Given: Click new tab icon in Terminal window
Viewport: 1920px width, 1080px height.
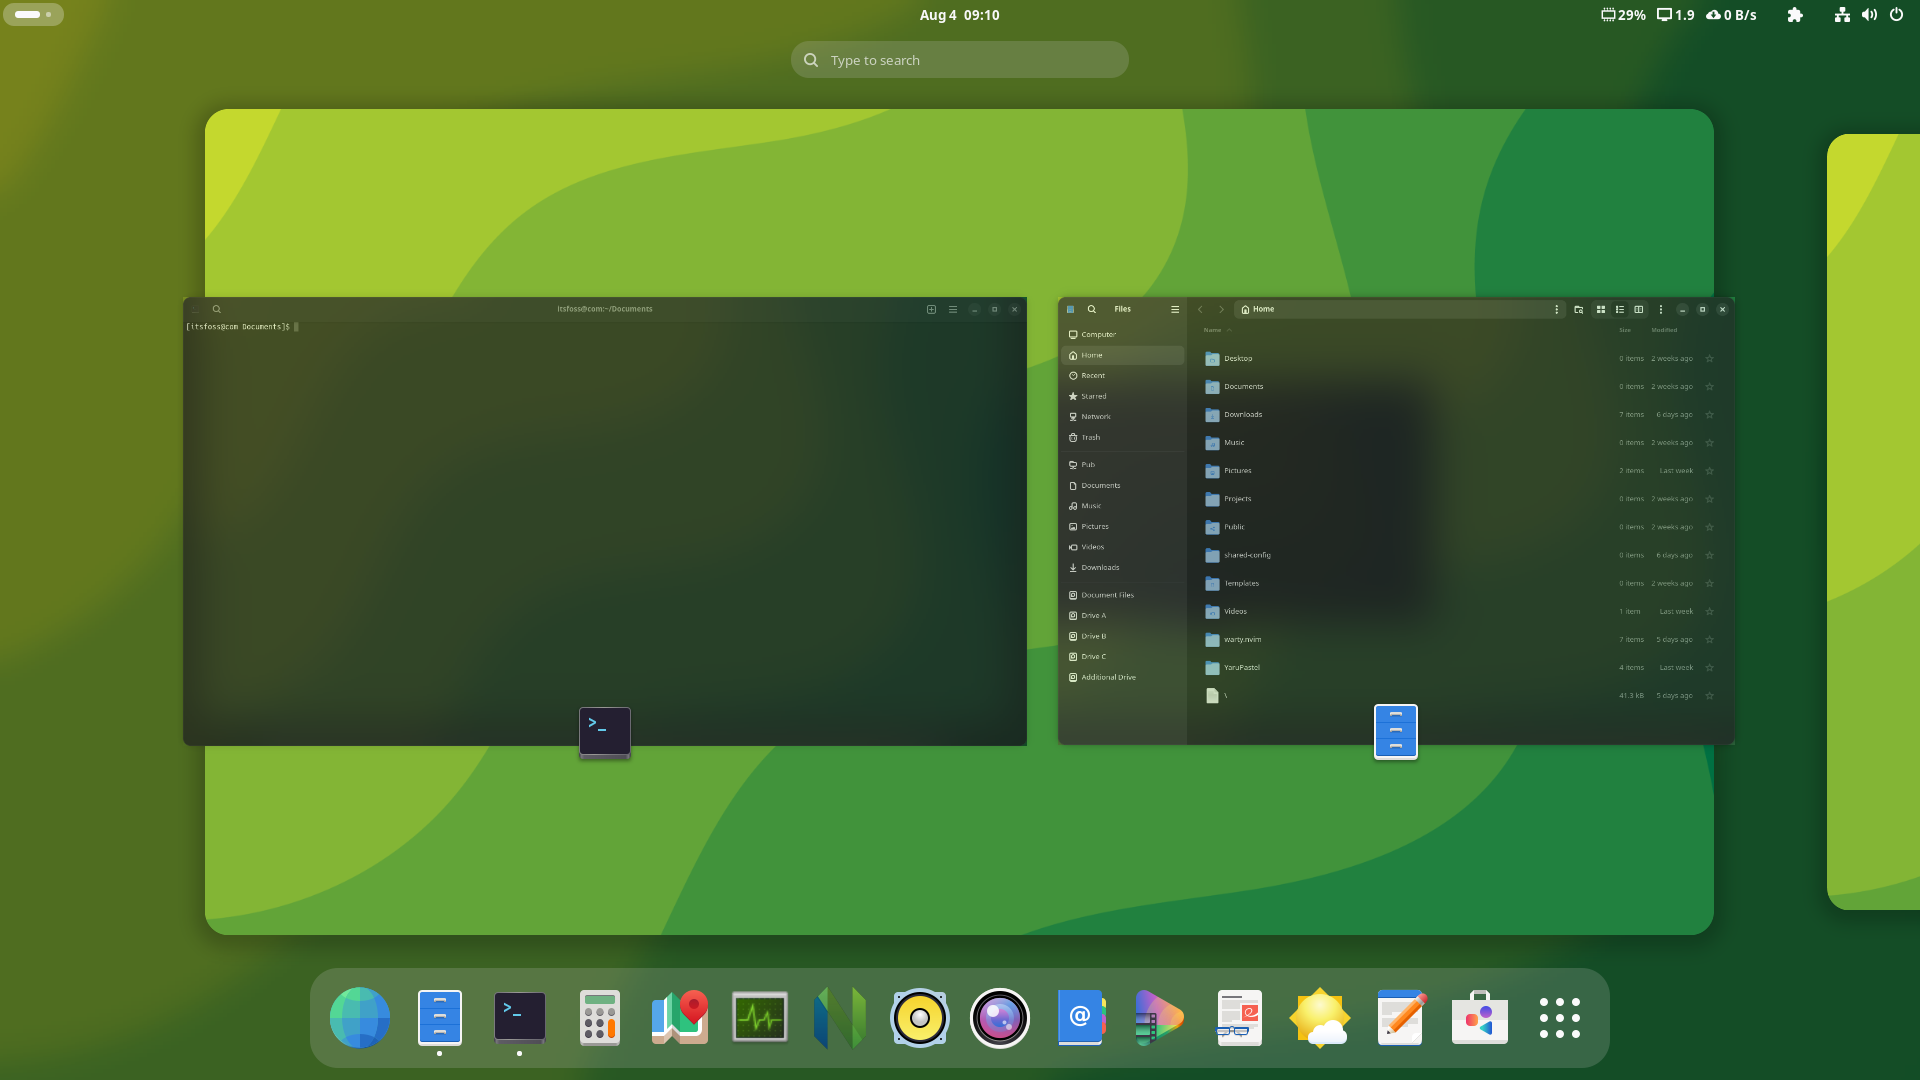Looking at the screenshot, I should coord(931,309).
